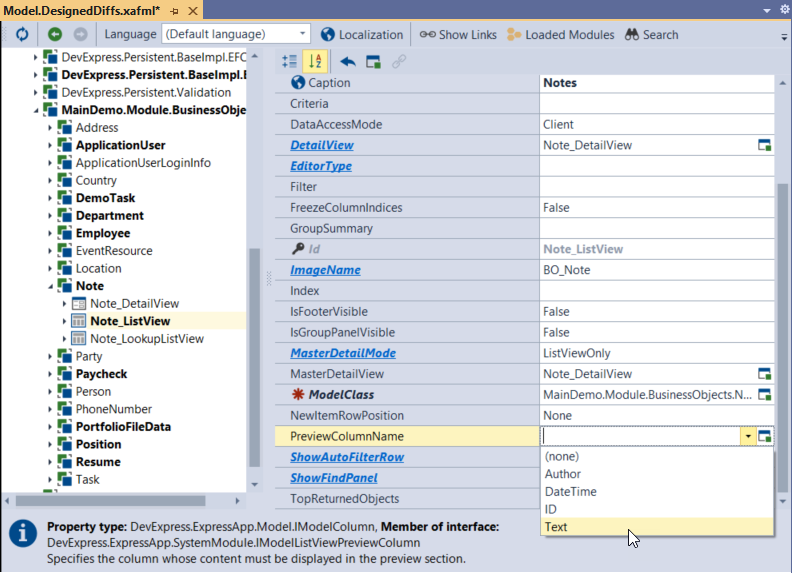The image size is (792, 573).
Task: Select Note_ListView in the tree
Action: pyautogui.click(x=130, y=321)
